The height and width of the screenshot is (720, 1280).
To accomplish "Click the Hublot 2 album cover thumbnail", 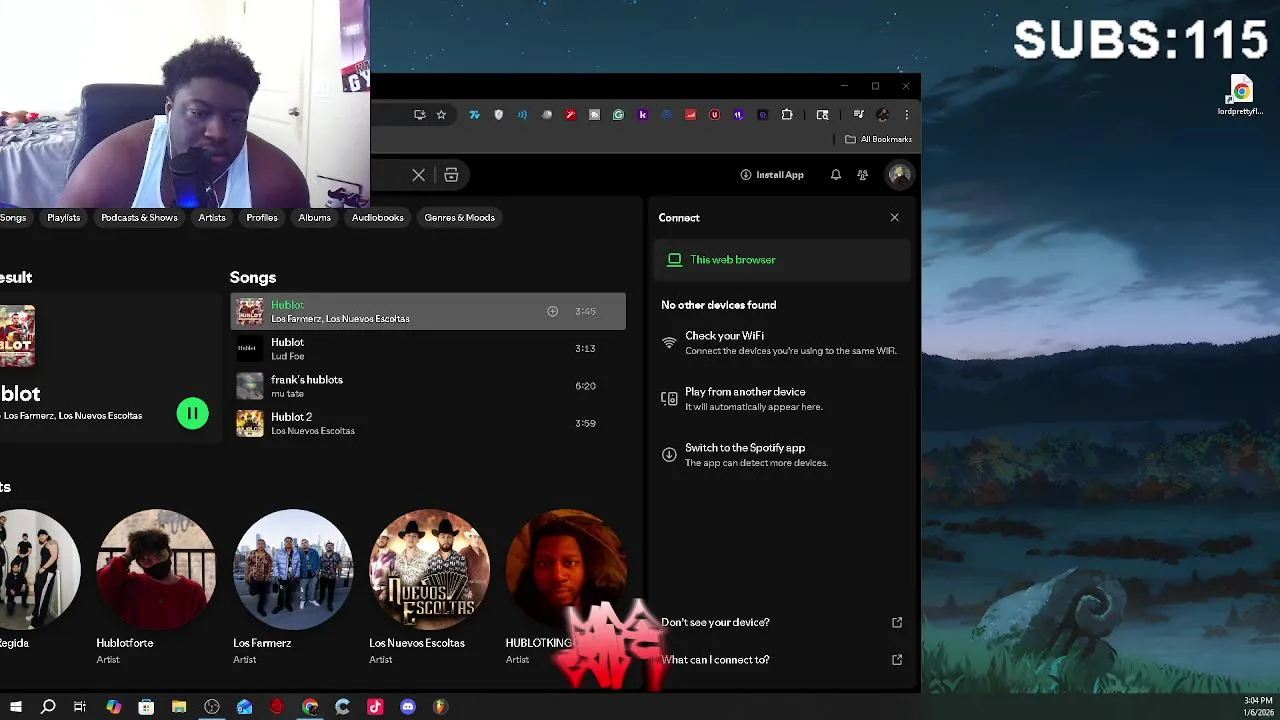I will (250, 423).
